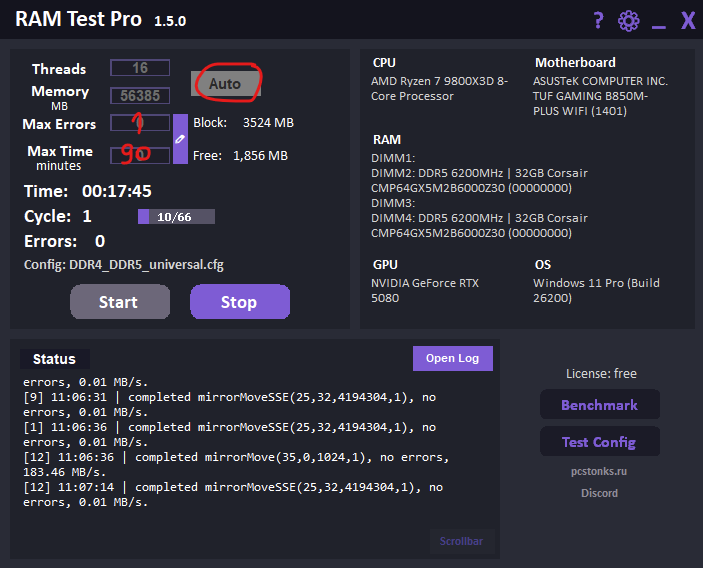Image resolution: width=703 pixels, height=568 pixels.
Task: Click the Free 1,856 MB value
Action: coord(260,156)
